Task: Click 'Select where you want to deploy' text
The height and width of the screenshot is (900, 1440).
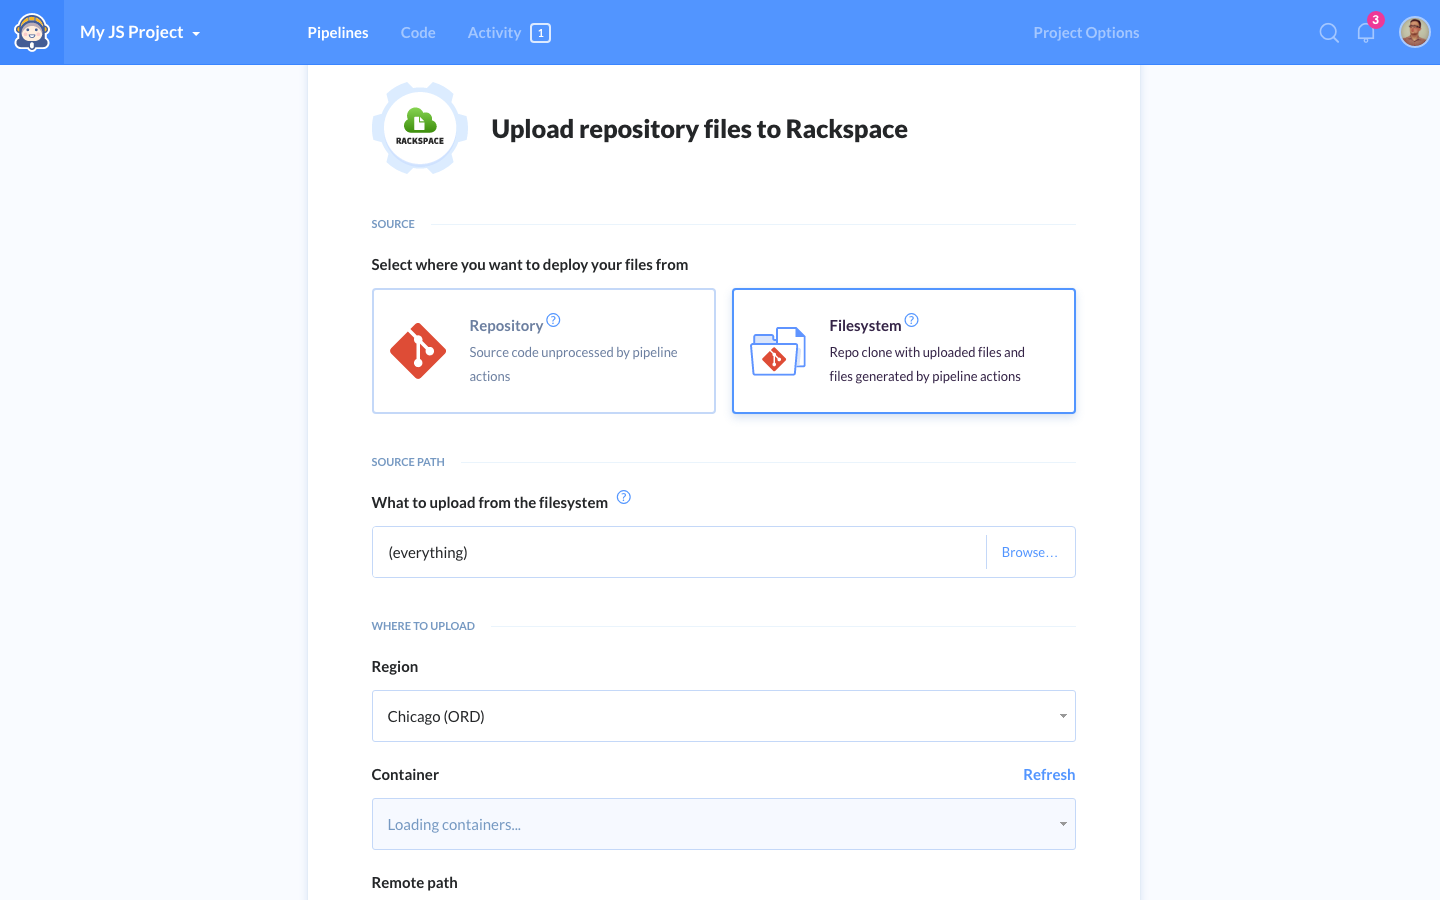Action: (530, 265)
